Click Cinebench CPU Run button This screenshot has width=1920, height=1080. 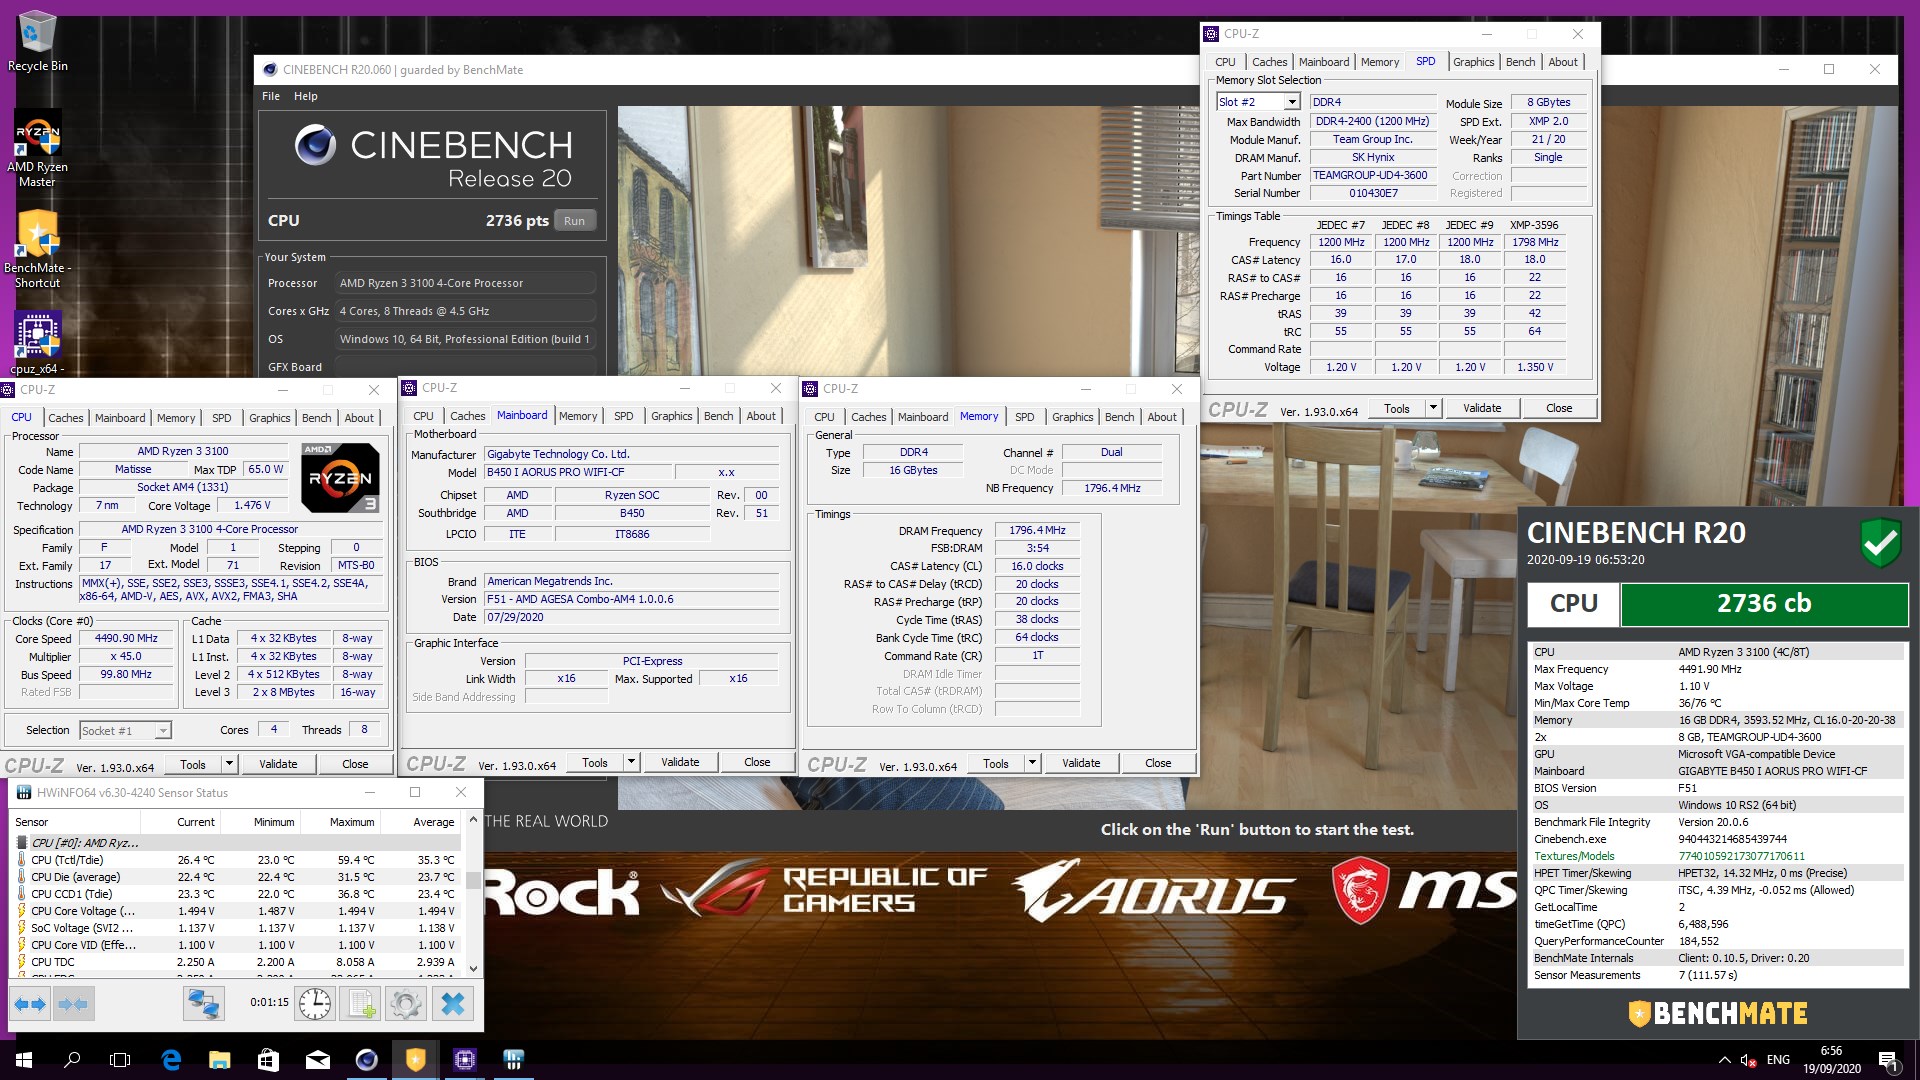click(574, 221)
